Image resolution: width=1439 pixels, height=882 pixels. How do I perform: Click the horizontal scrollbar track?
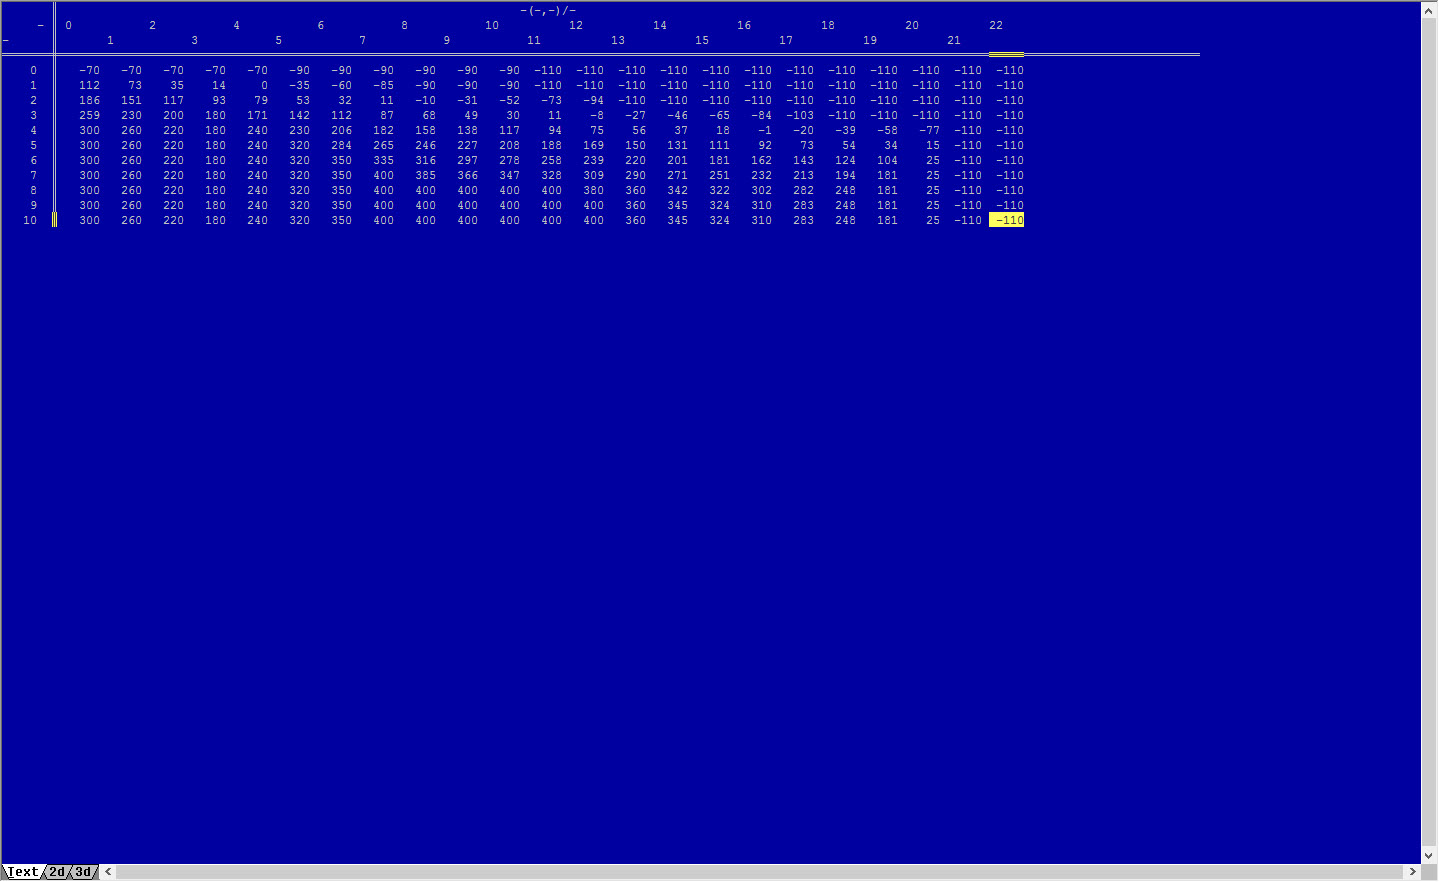760,872
